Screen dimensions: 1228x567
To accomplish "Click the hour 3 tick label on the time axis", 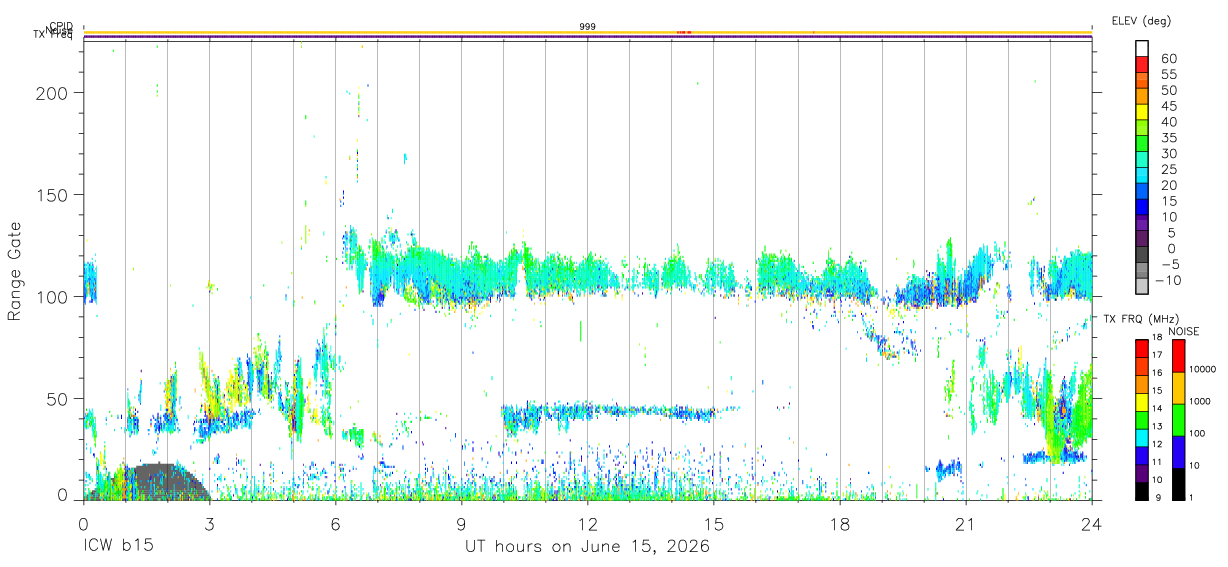I will [209, 523].
